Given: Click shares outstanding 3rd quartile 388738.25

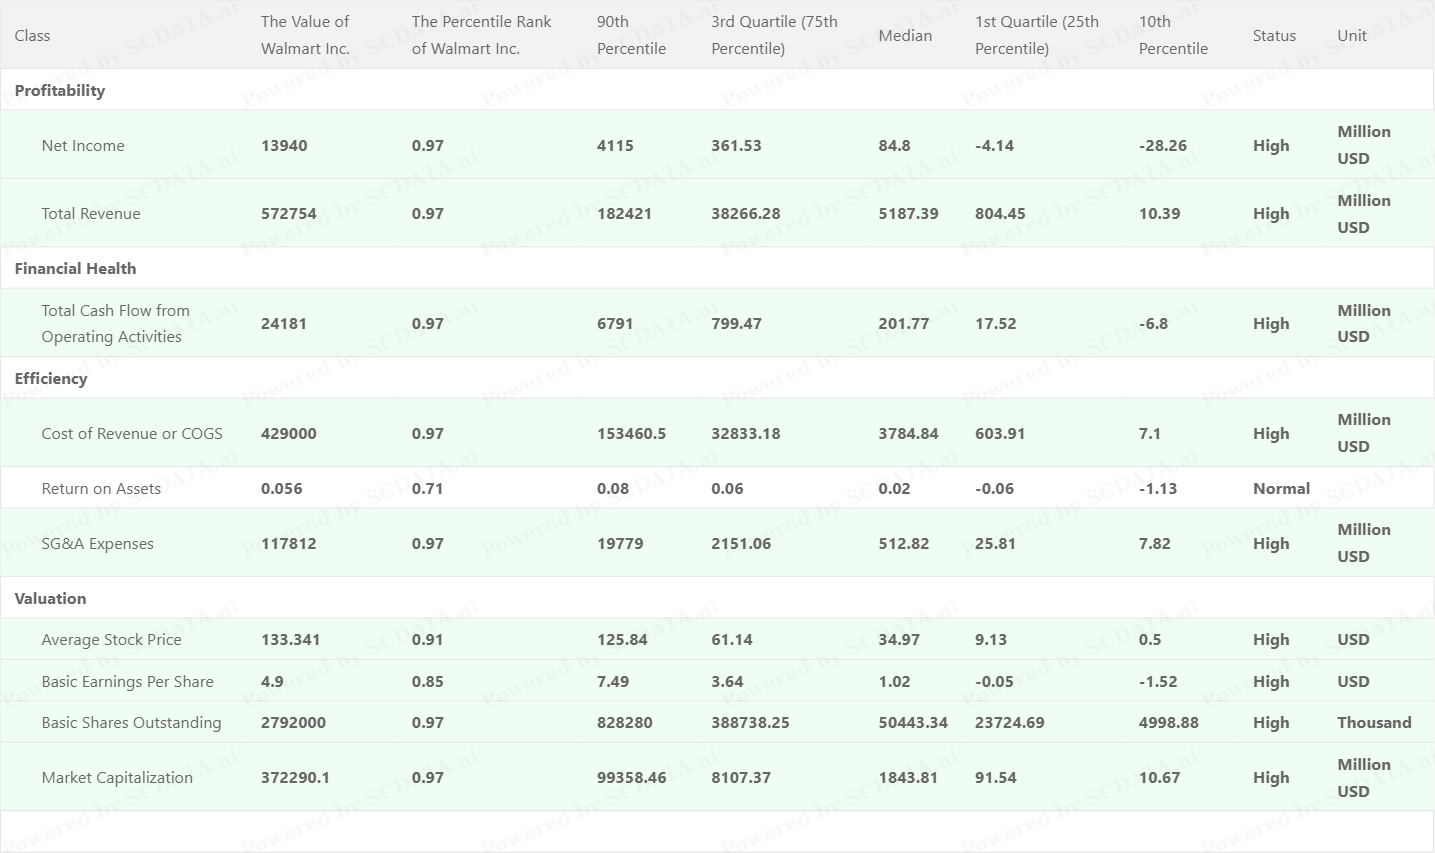Looking at the screenshot, I should click(x=750, y=722).
